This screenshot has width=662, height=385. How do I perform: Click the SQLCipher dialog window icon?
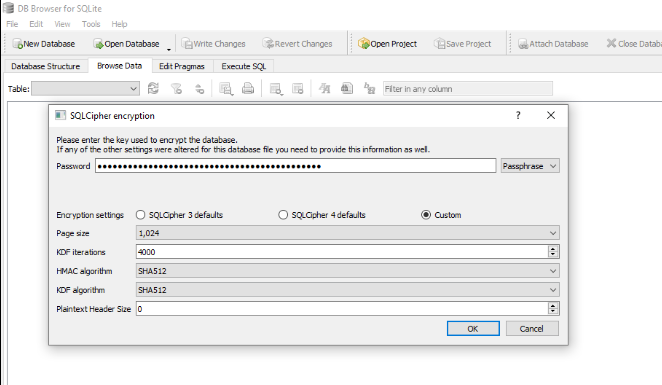[x=60, y=115]
